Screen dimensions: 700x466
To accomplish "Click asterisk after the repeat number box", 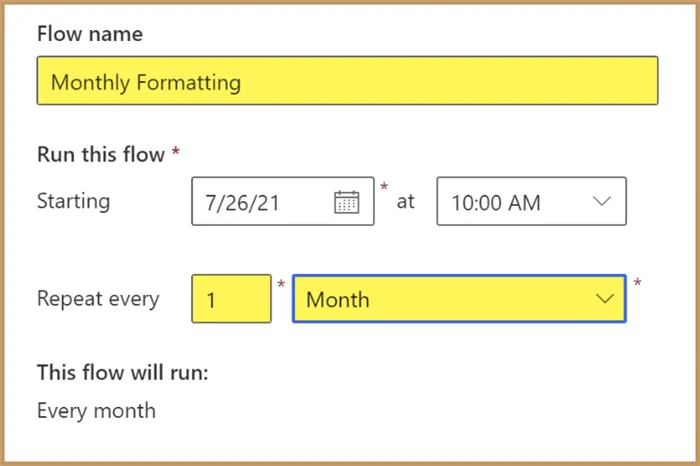I will pos(281,286).
